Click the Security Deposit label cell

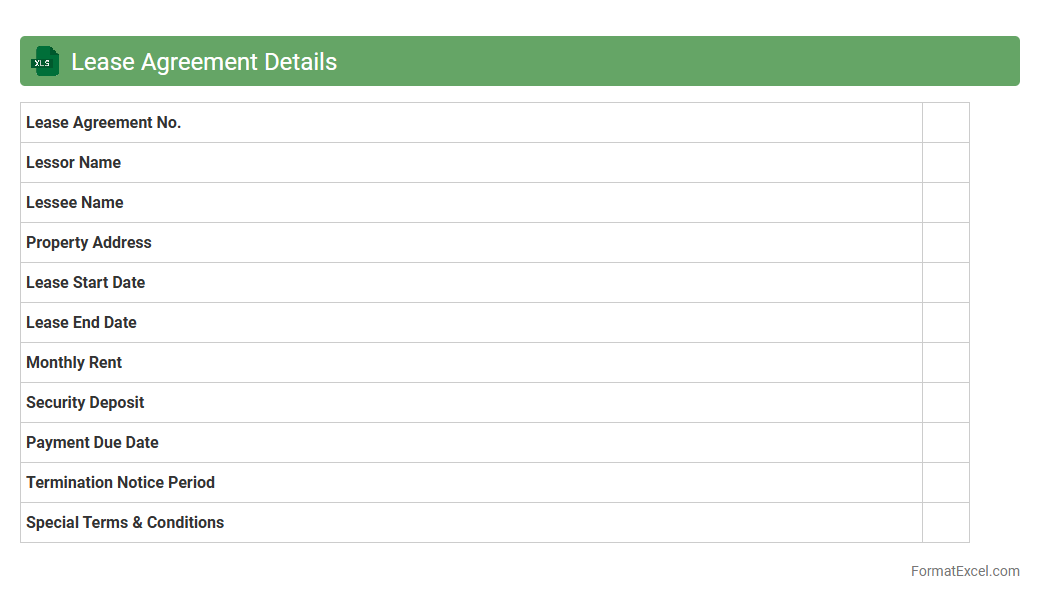85,402
